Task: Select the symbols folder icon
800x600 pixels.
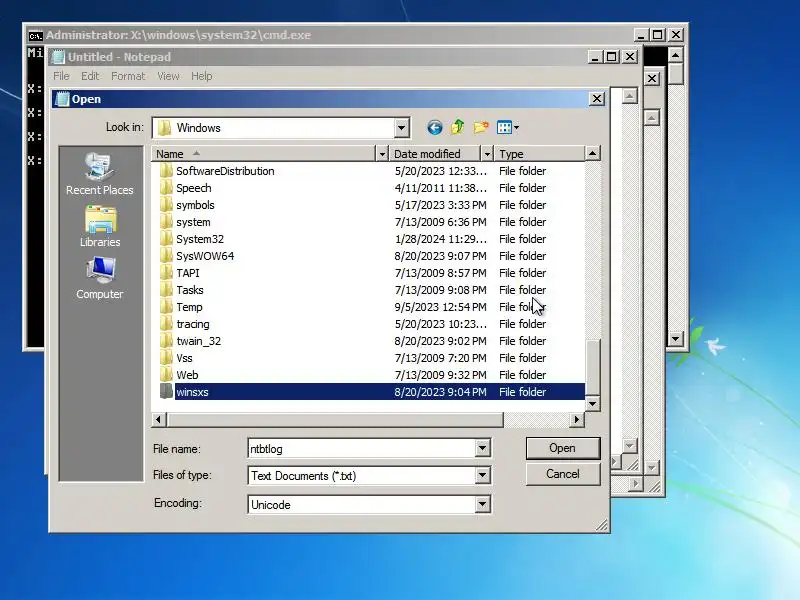Action: coord(166,205)
